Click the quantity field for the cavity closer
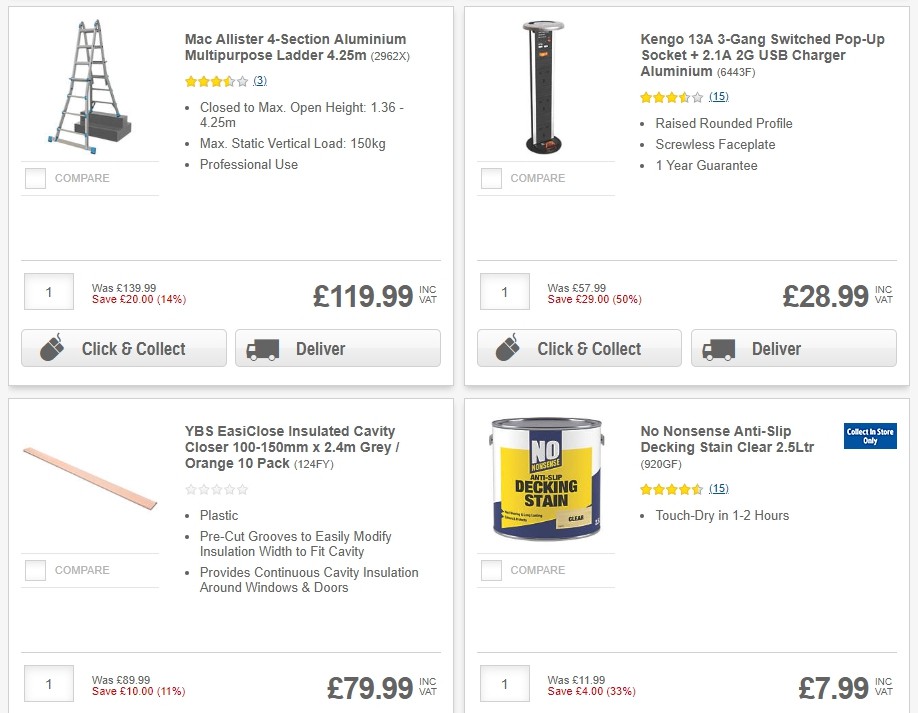The width and height of the screenshot is (918, 713). (48, 684)
